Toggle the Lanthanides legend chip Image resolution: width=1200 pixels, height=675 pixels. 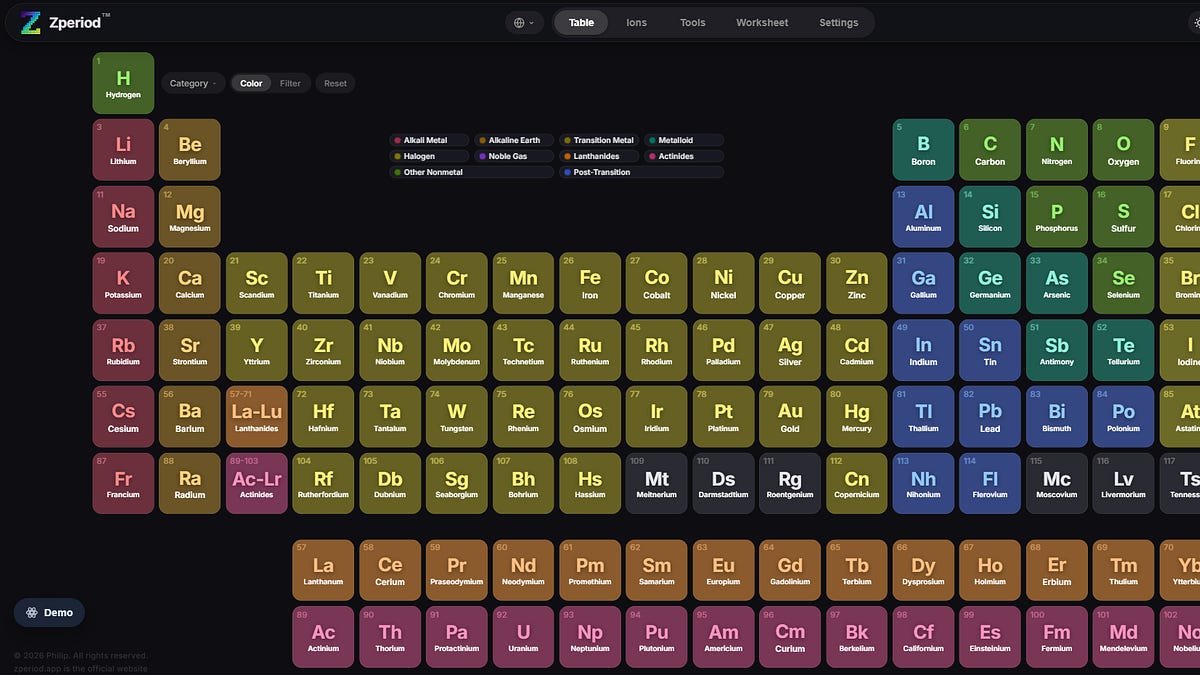[x=598, y=156]
